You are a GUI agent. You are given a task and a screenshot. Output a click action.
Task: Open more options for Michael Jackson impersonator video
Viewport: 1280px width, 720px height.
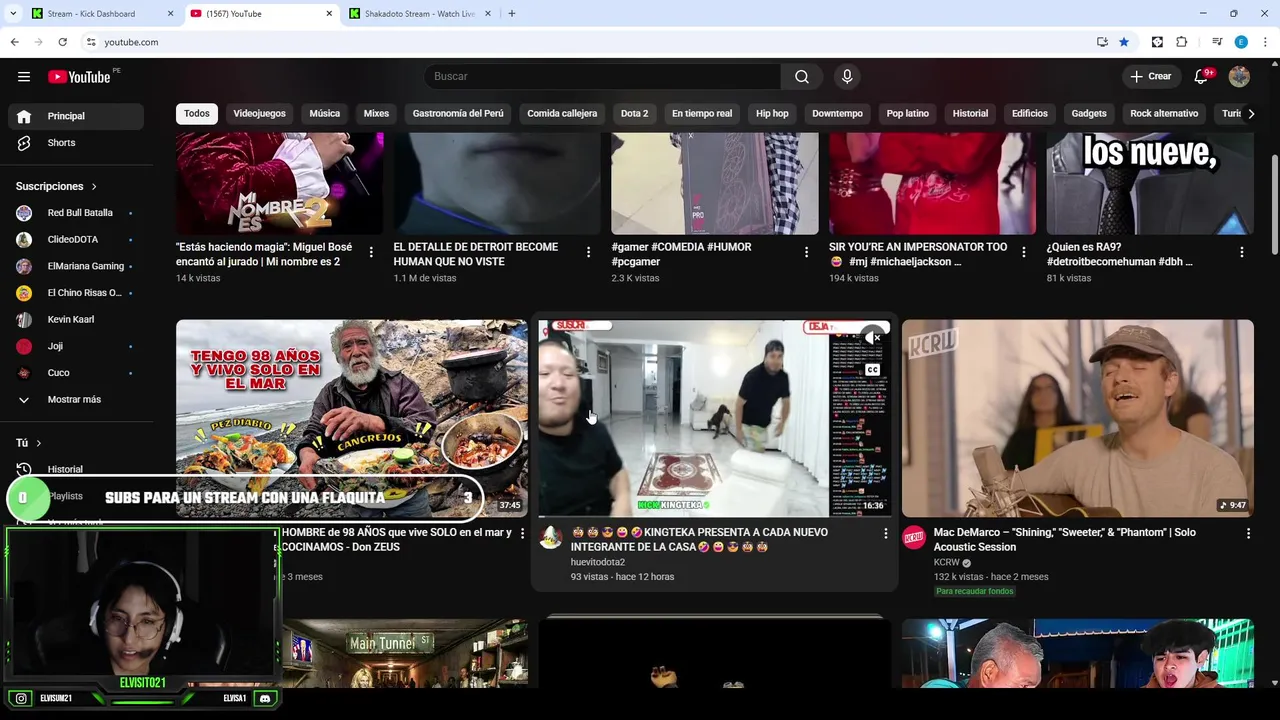click(x=1024, y=252)
